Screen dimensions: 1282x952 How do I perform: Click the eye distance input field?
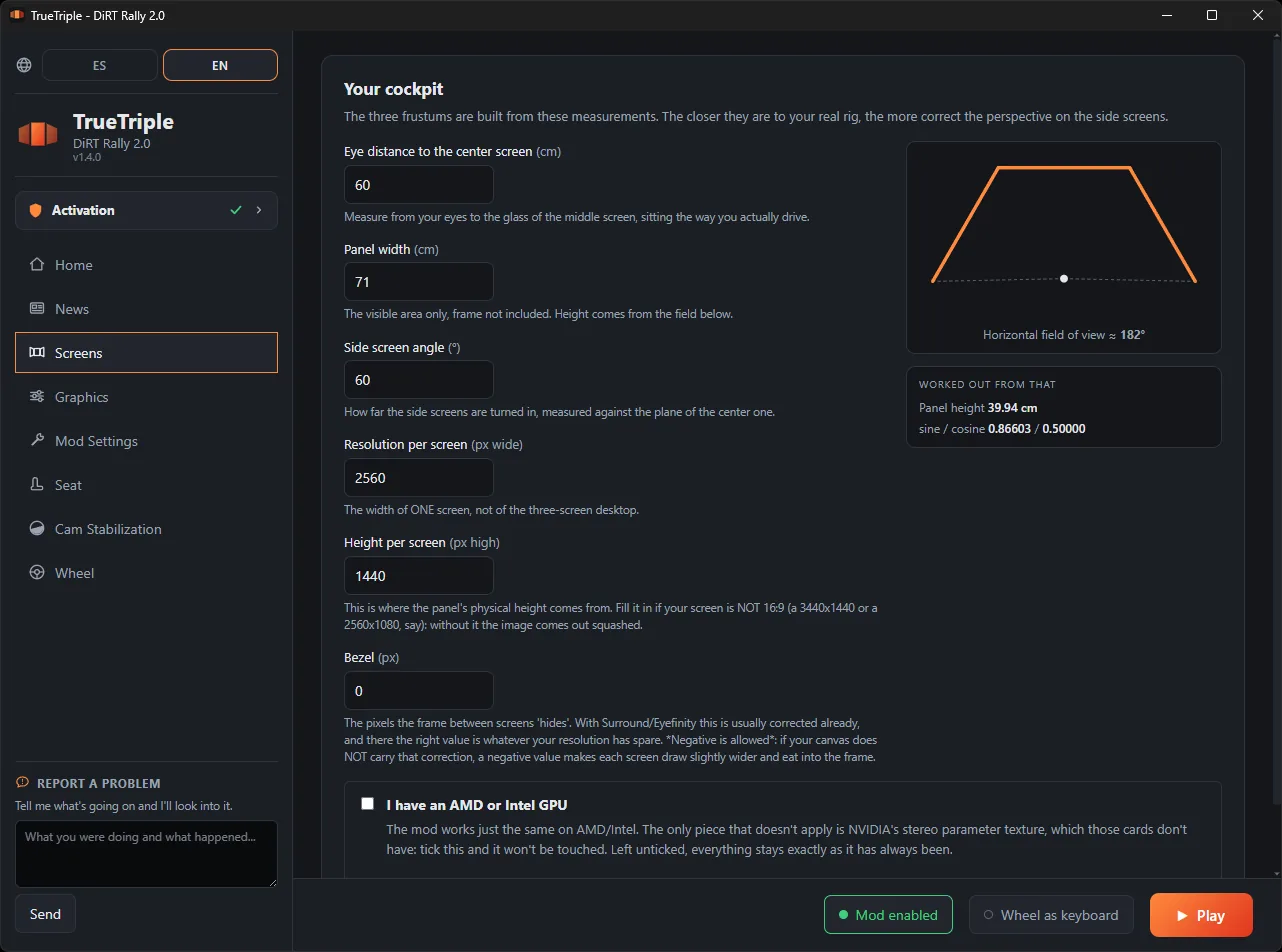pos(419,185)
